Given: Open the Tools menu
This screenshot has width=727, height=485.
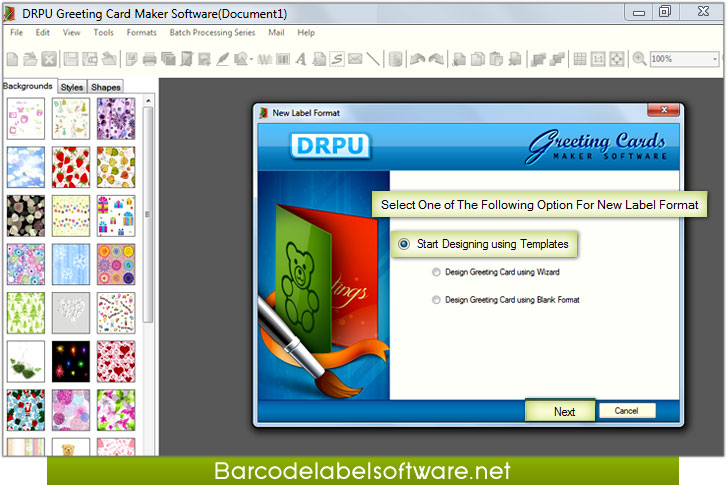Looking at the screenshot, I should point(103,32).
